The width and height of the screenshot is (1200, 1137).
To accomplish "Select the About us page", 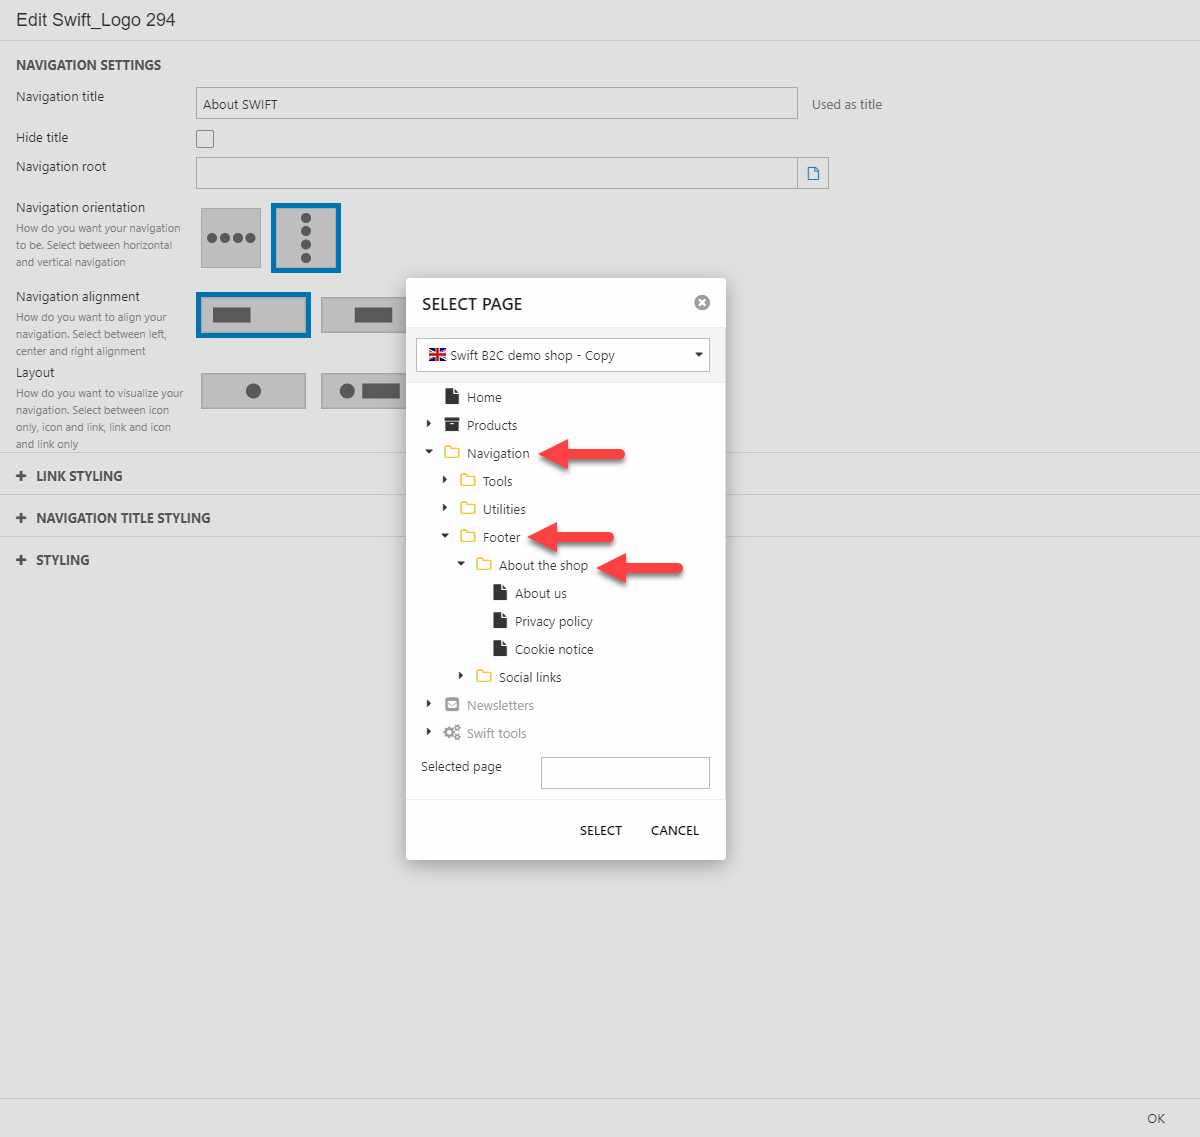I will point(540,593).
